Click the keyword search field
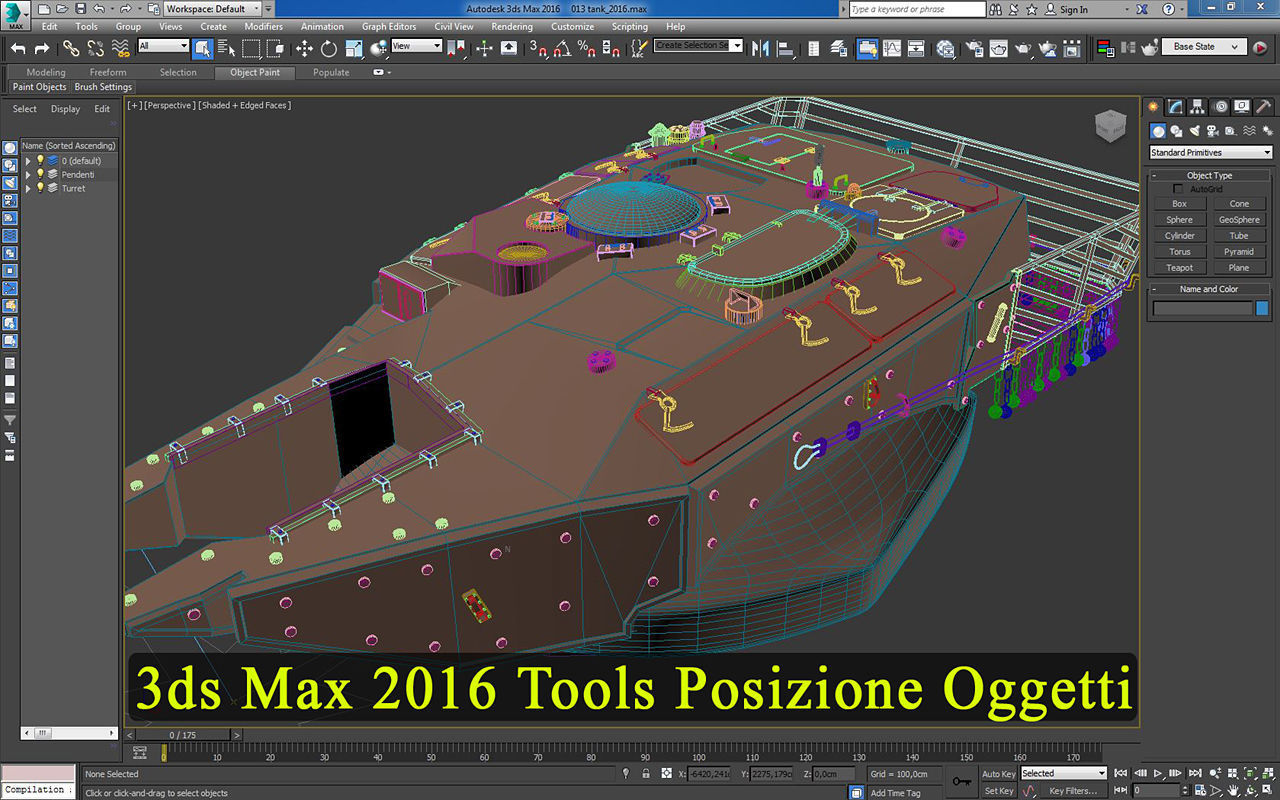Viewport: 1280px width, 800px height. coord(917,9)
